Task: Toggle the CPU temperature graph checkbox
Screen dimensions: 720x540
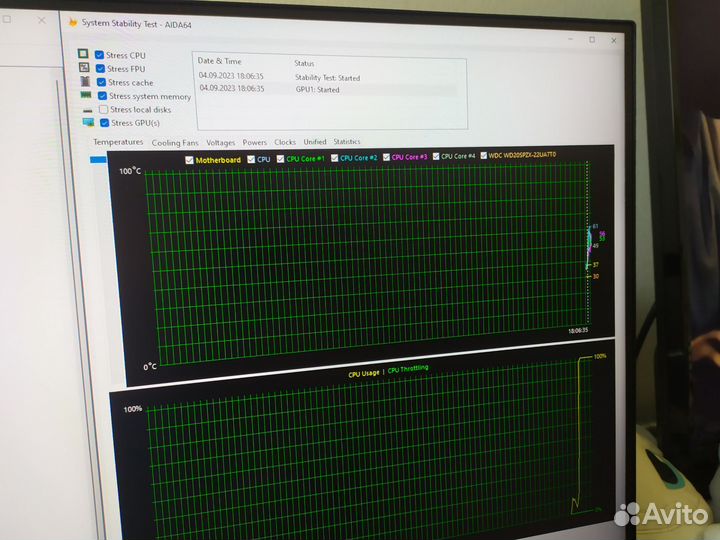Action: pos(251,159)
